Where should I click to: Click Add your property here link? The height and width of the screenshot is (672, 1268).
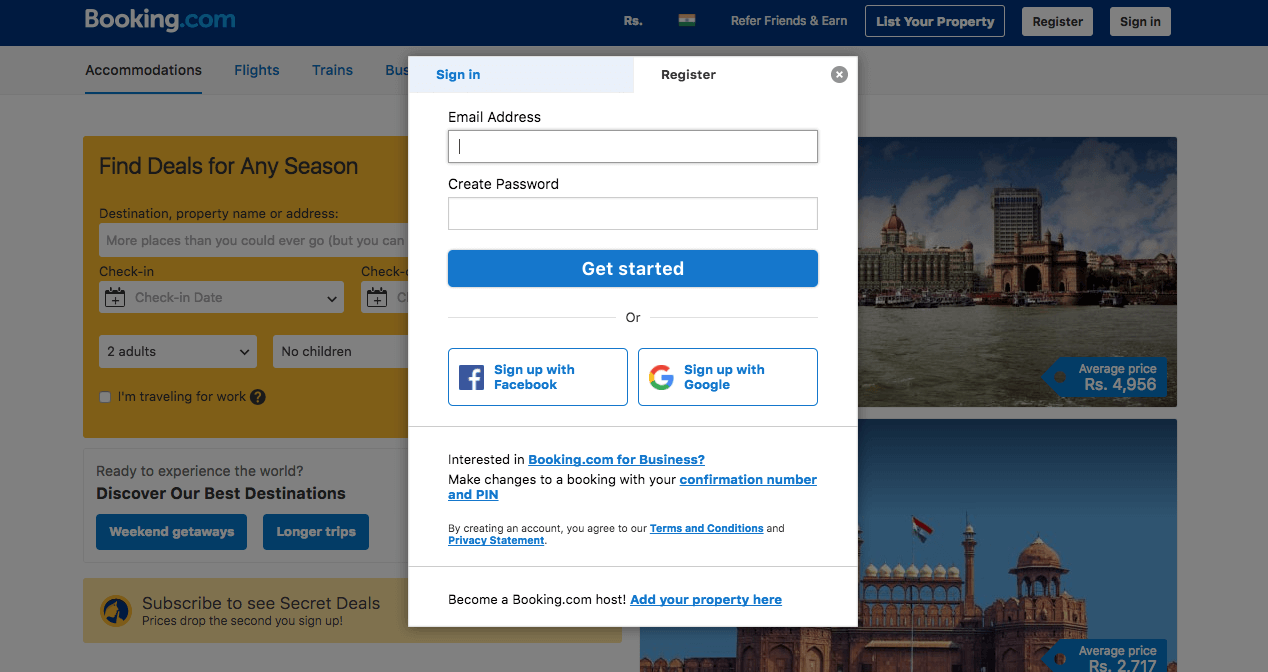point(706,600)
